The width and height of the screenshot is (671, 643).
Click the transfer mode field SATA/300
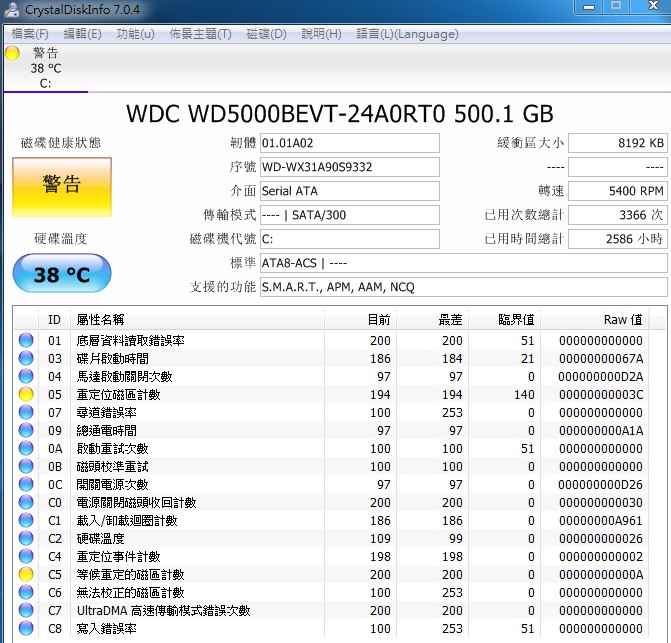[350, 215]
